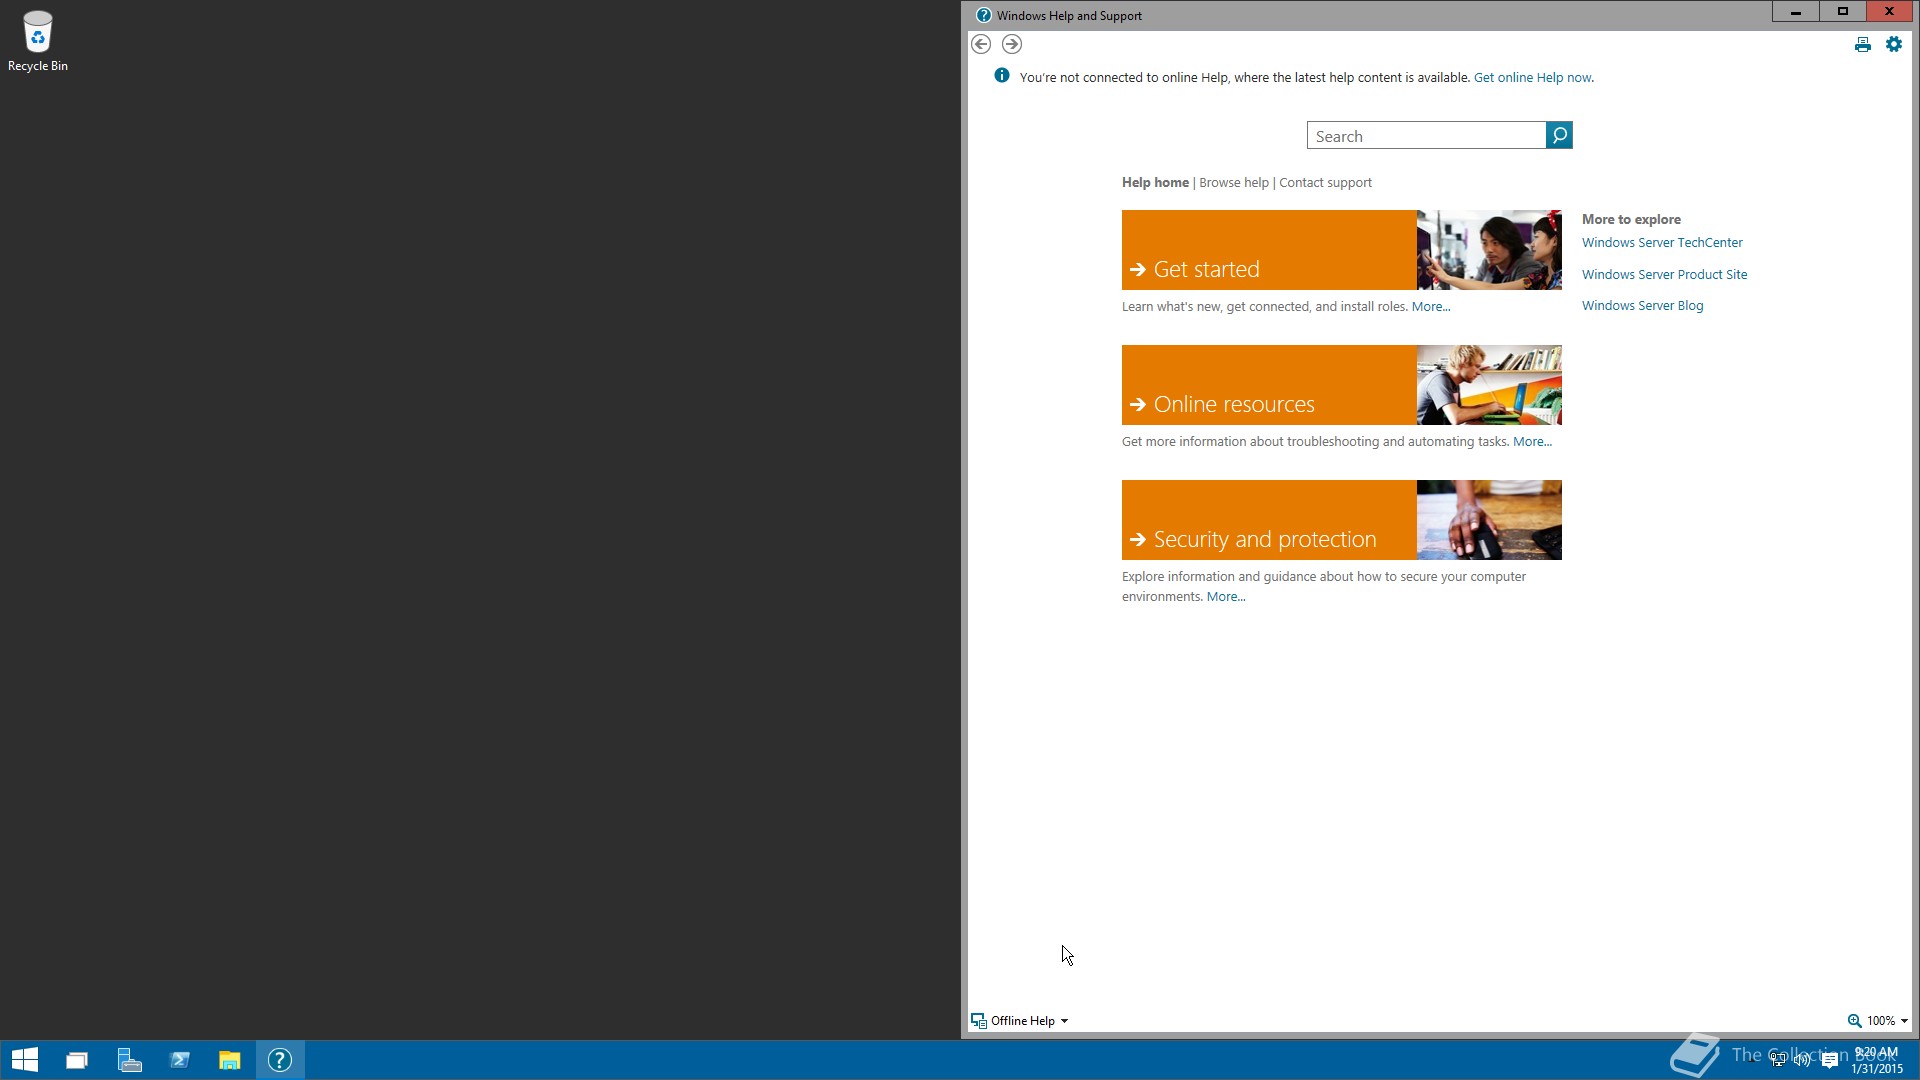Select the Help home navigation item

(1155, 182)
